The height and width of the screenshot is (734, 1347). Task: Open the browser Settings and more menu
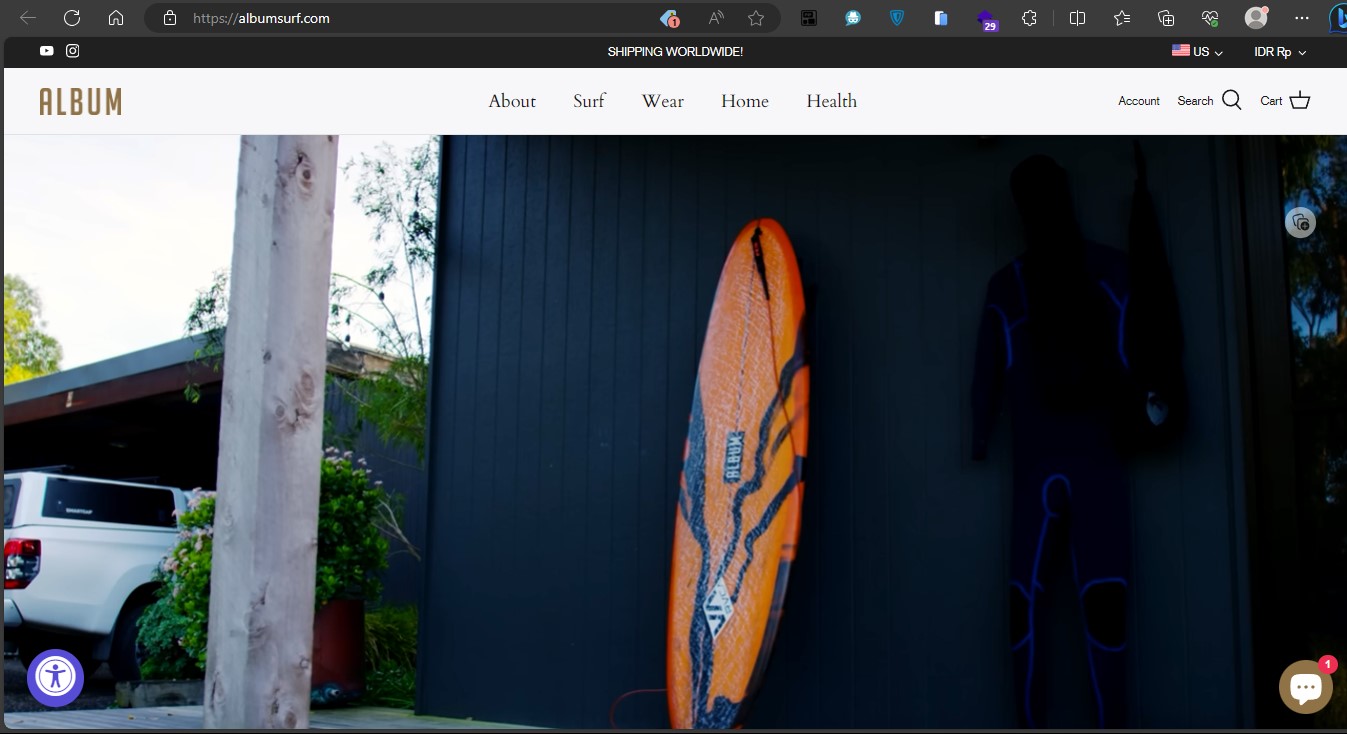point(1301,18)
